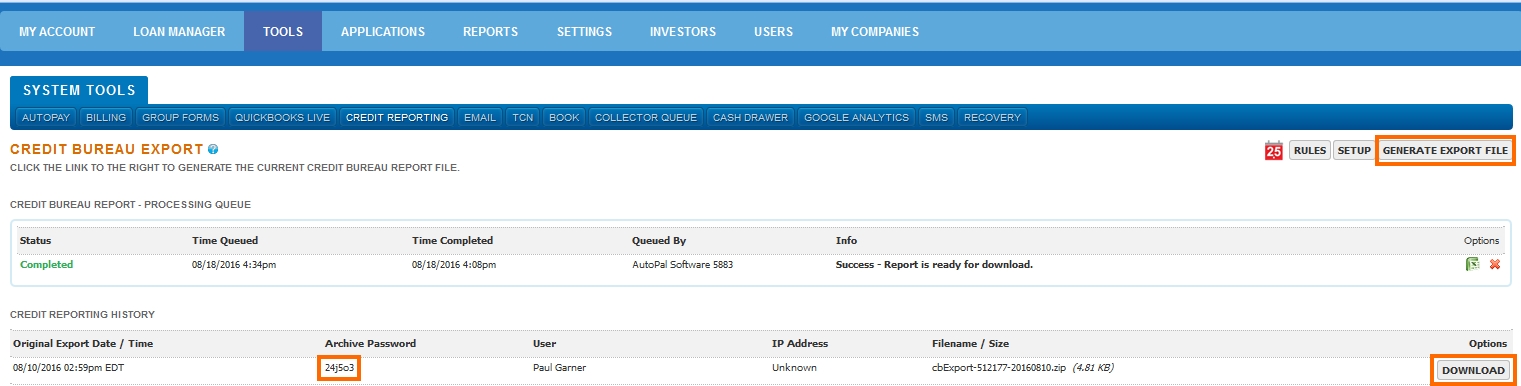Open the SMS tab
Viewport: 1521px width, 386px height.
936,117
